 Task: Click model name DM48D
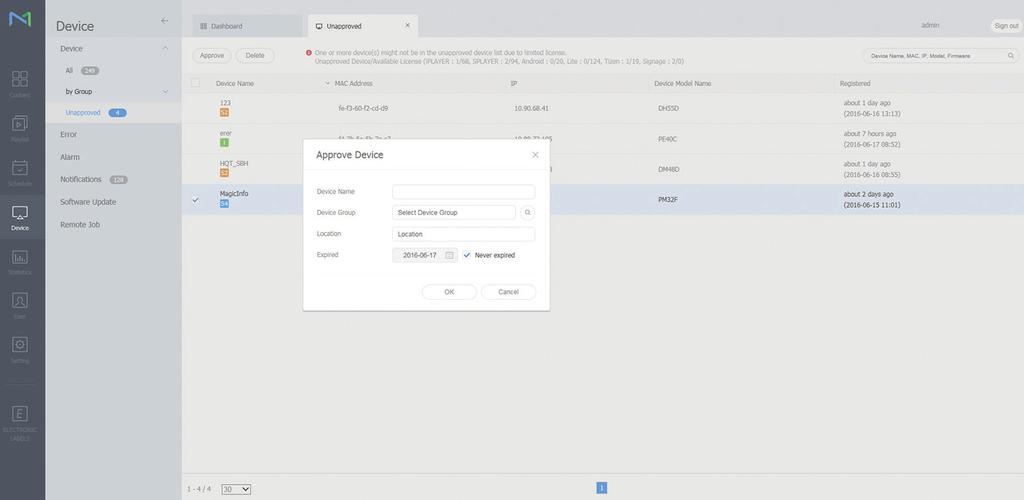pos(669,169)
